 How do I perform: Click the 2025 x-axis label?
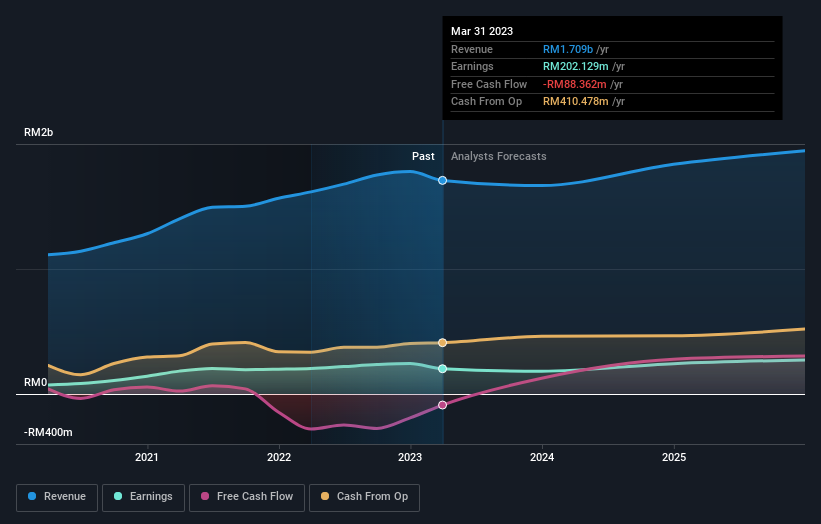point(674,458)
